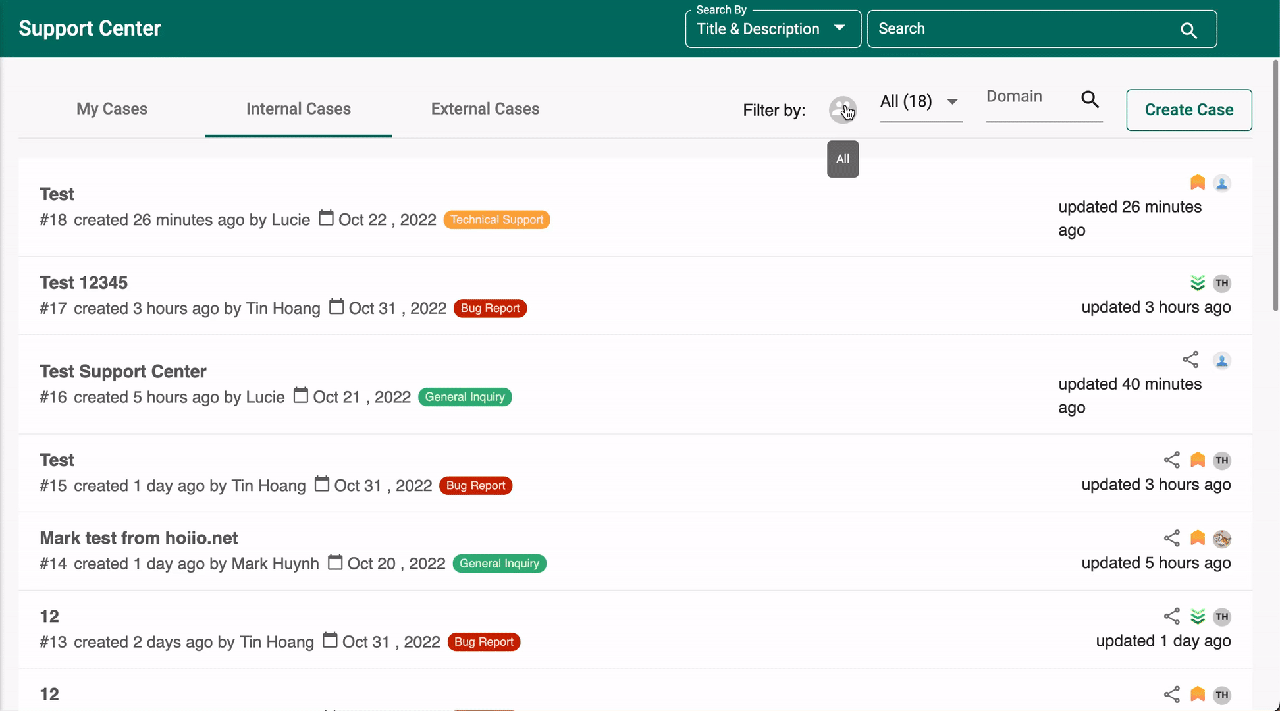
Task: Click '#13 created 2 days ago by Tin Hoang'
Action: pos(177,642)
